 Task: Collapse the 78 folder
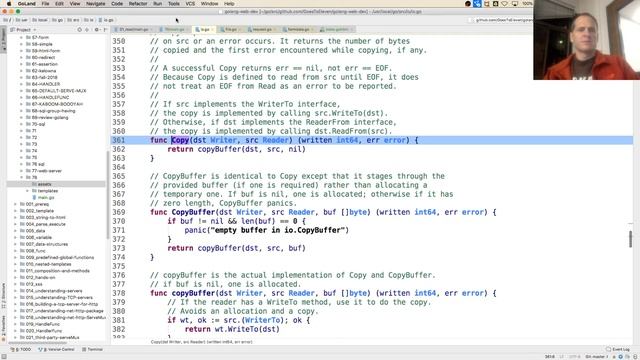pos(22,178)
